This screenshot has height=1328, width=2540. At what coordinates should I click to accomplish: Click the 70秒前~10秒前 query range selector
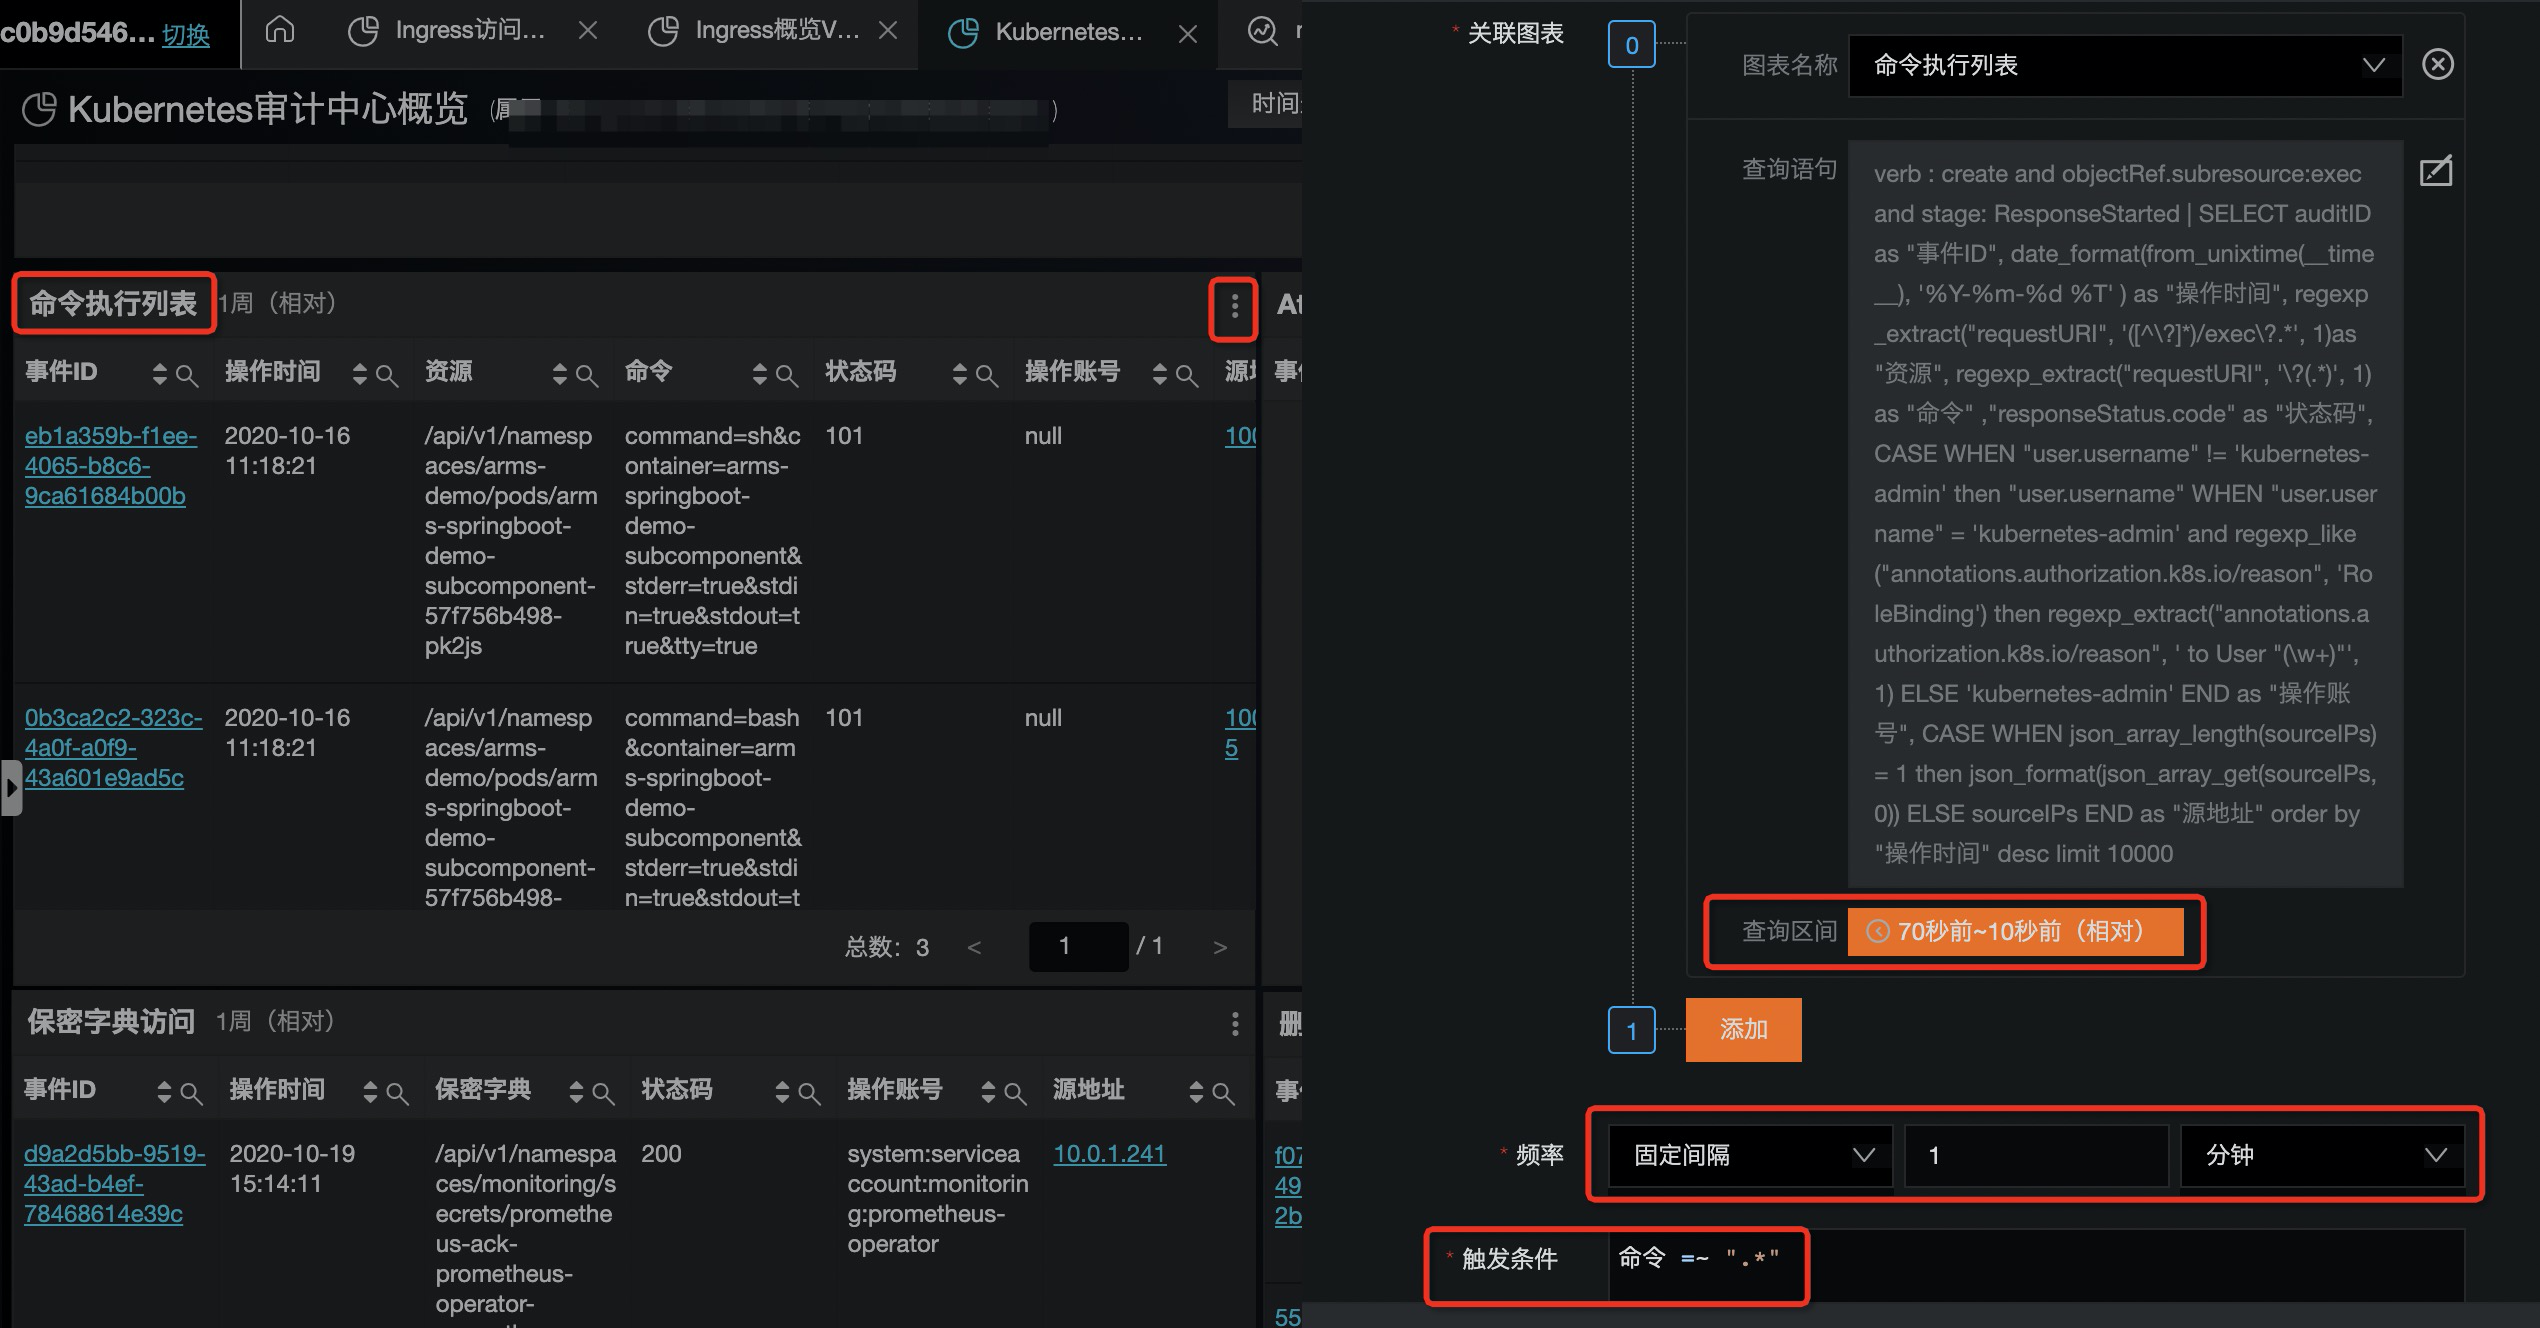click(2015, 932)
